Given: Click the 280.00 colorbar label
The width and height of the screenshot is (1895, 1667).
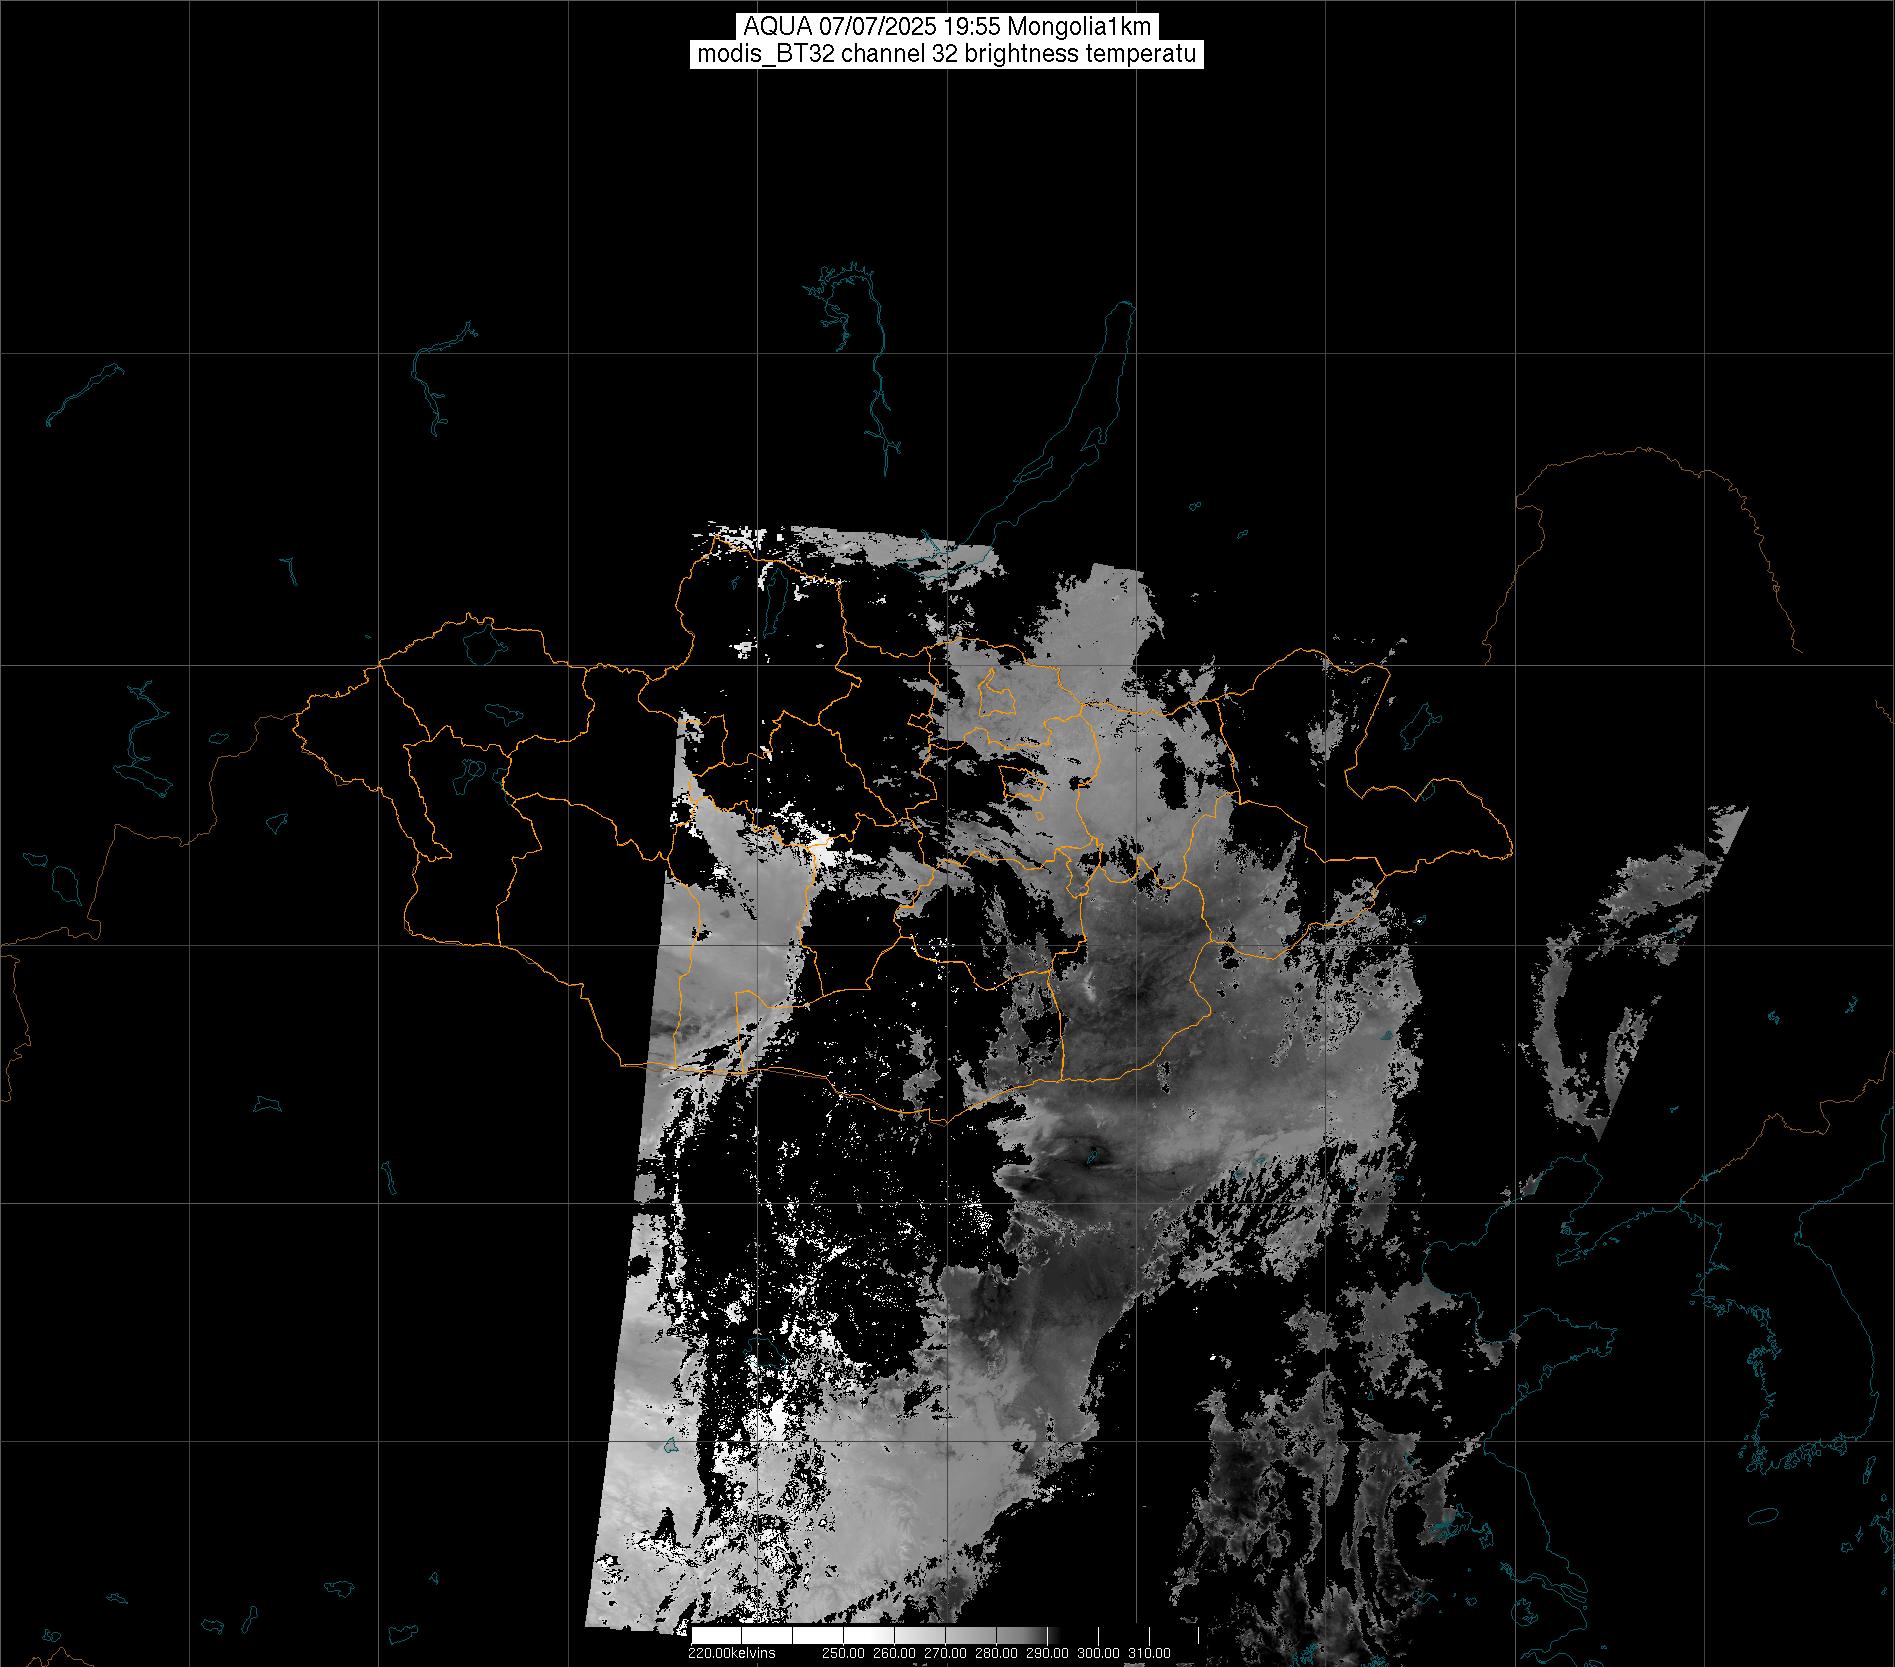Looking at the screenshot, I should [996, 1653].
